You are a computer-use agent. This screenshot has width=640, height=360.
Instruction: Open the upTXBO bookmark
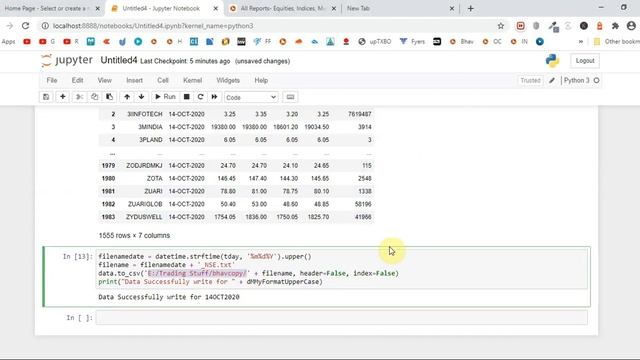pyautogui.click(x=375, y=42)
